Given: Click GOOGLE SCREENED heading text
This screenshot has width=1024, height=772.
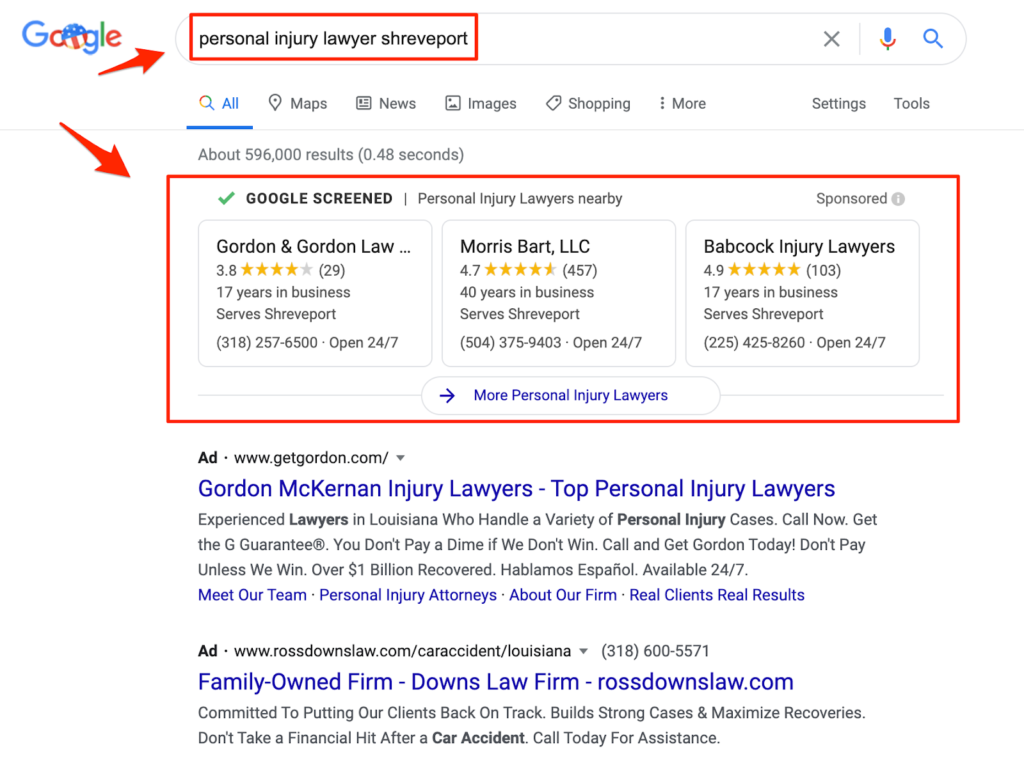Looking at the screenshot, I should click(x=319, y=199).
